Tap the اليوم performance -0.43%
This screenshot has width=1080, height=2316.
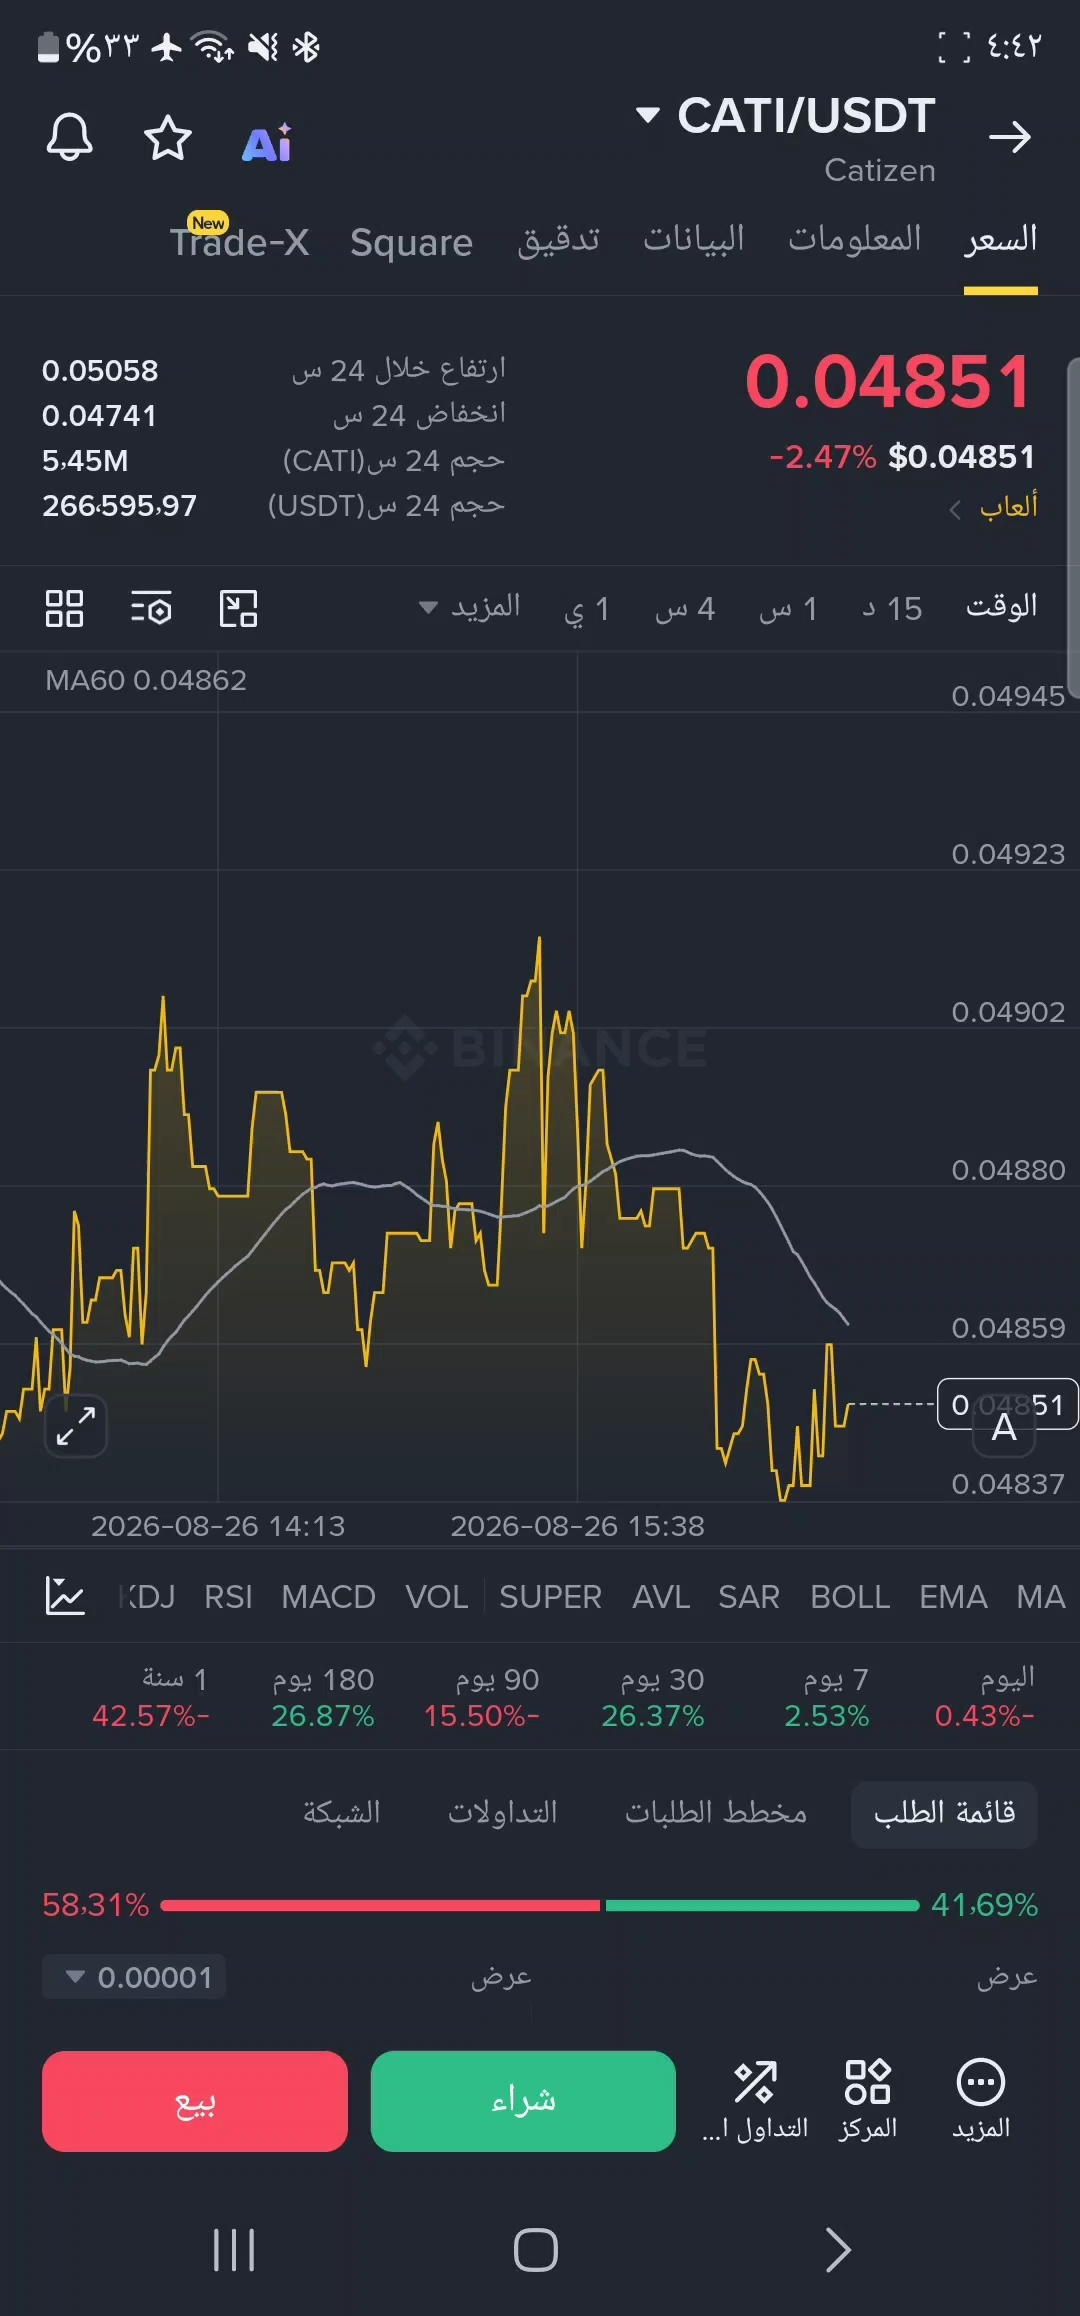pyautogui.click(x=985, y=1697)
